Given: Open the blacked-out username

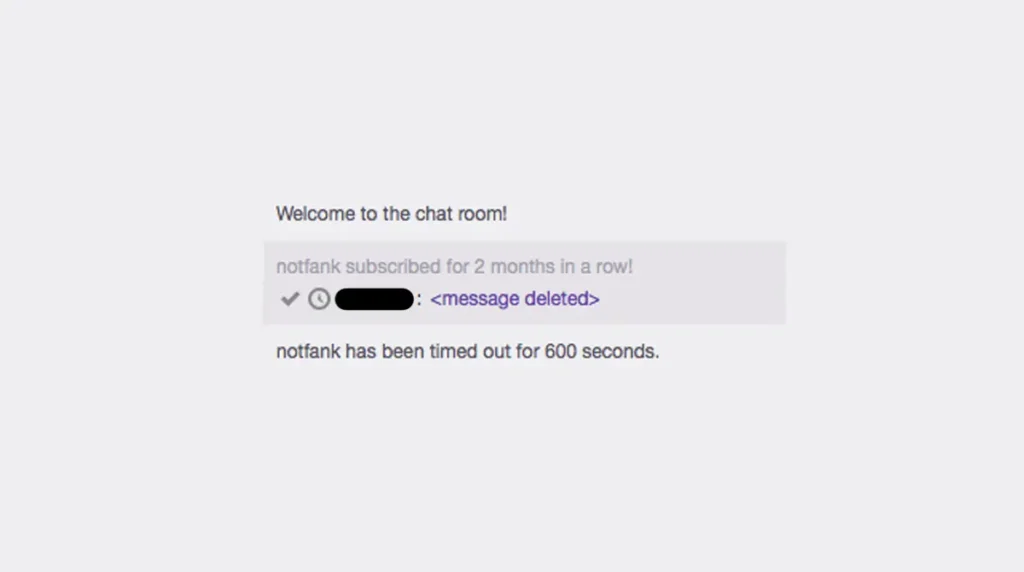Looking at the screenshot, I should point(374,299).
